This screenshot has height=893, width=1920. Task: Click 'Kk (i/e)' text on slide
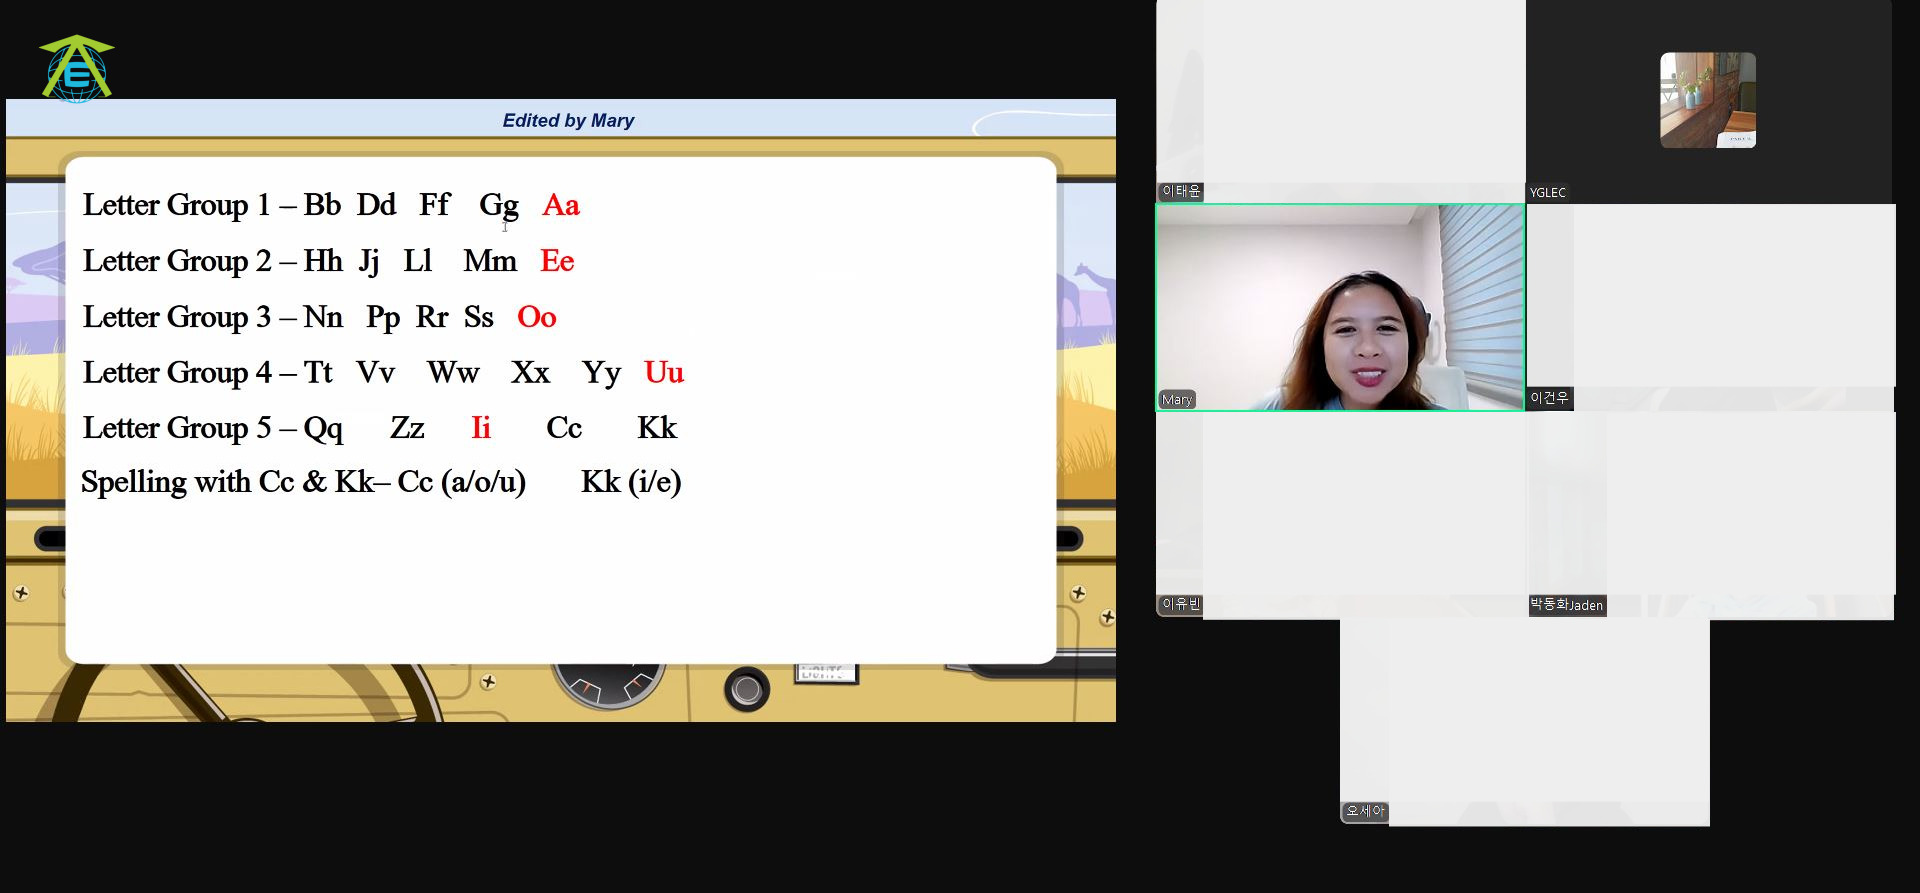(x=631, y=482)
